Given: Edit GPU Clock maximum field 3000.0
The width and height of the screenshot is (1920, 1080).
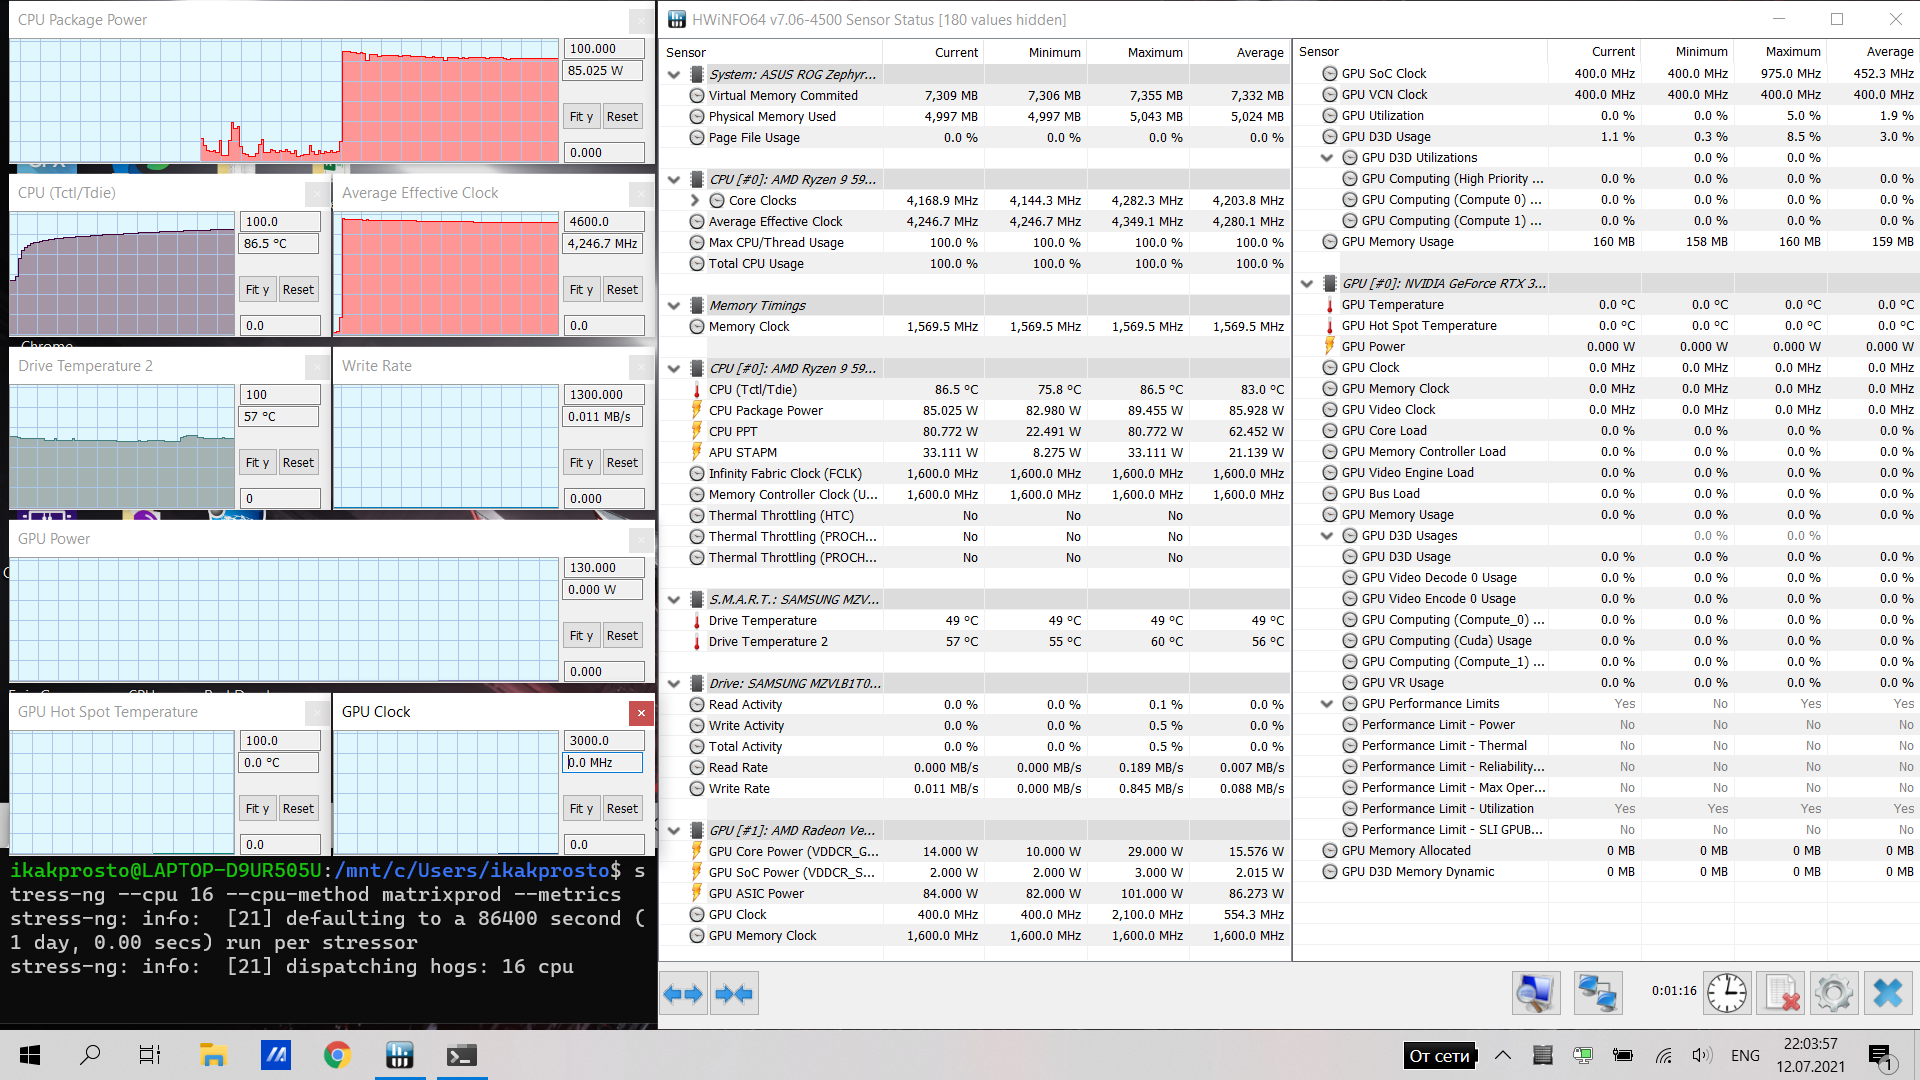Looking at the screenshot, I should (604, 741).
